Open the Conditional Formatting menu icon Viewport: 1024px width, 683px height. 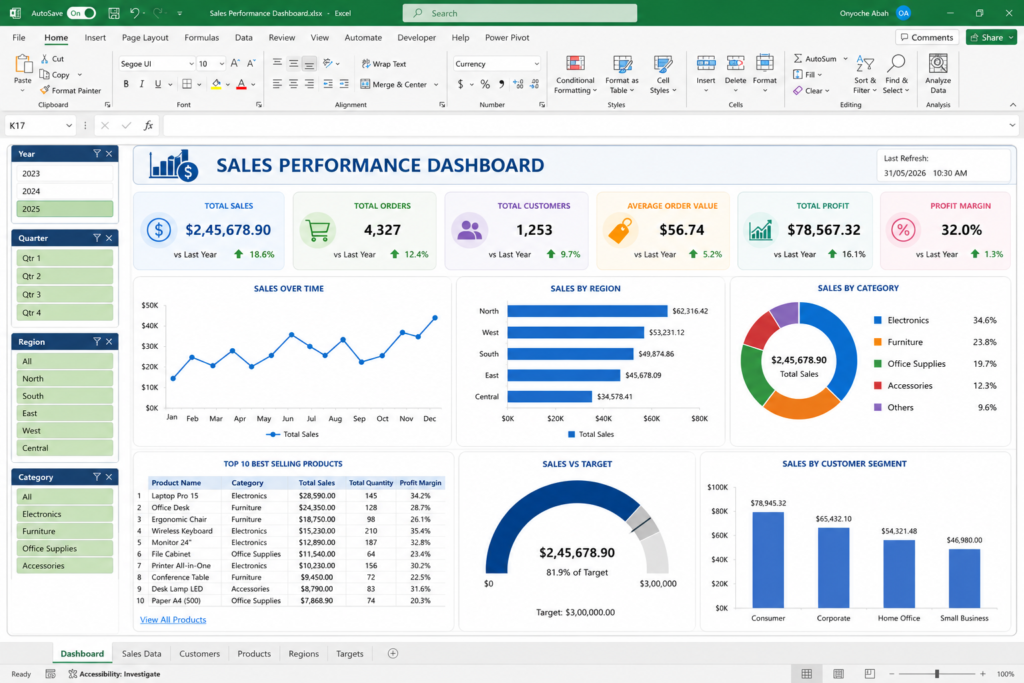point(575,63)
